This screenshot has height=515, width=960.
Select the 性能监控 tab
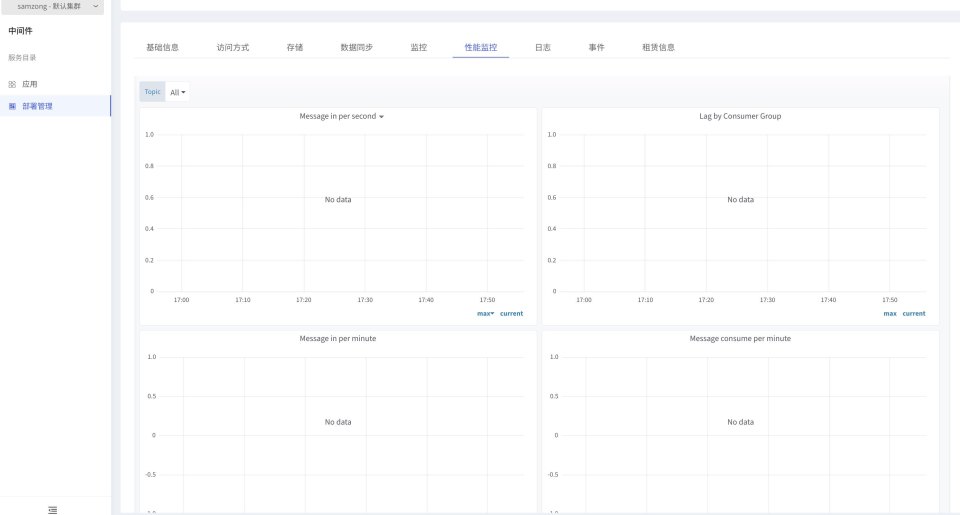[x=480, y=47]
